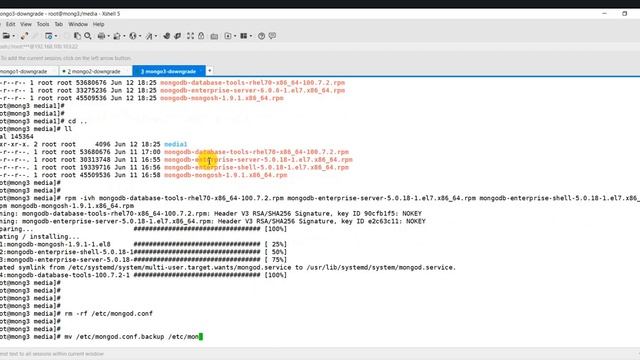Click the greyed Copy icon
The height and width of the screenshot is (360, 640).
tap(67, 36)
